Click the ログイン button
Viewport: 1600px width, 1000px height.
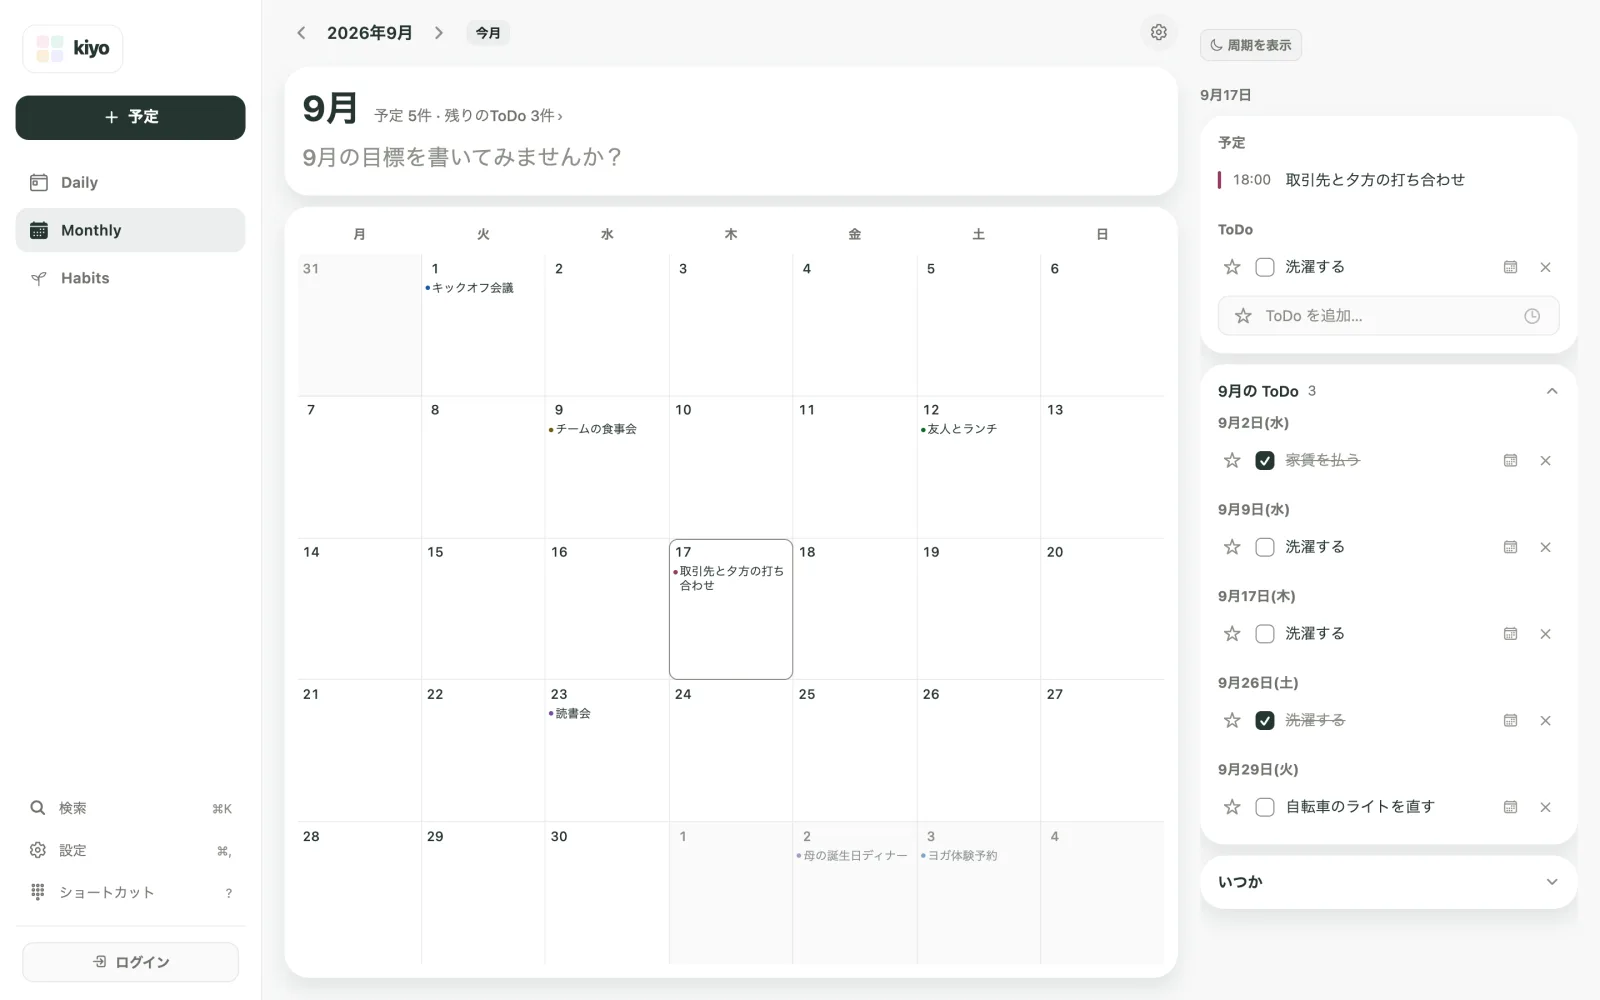(x=130, y=962)
